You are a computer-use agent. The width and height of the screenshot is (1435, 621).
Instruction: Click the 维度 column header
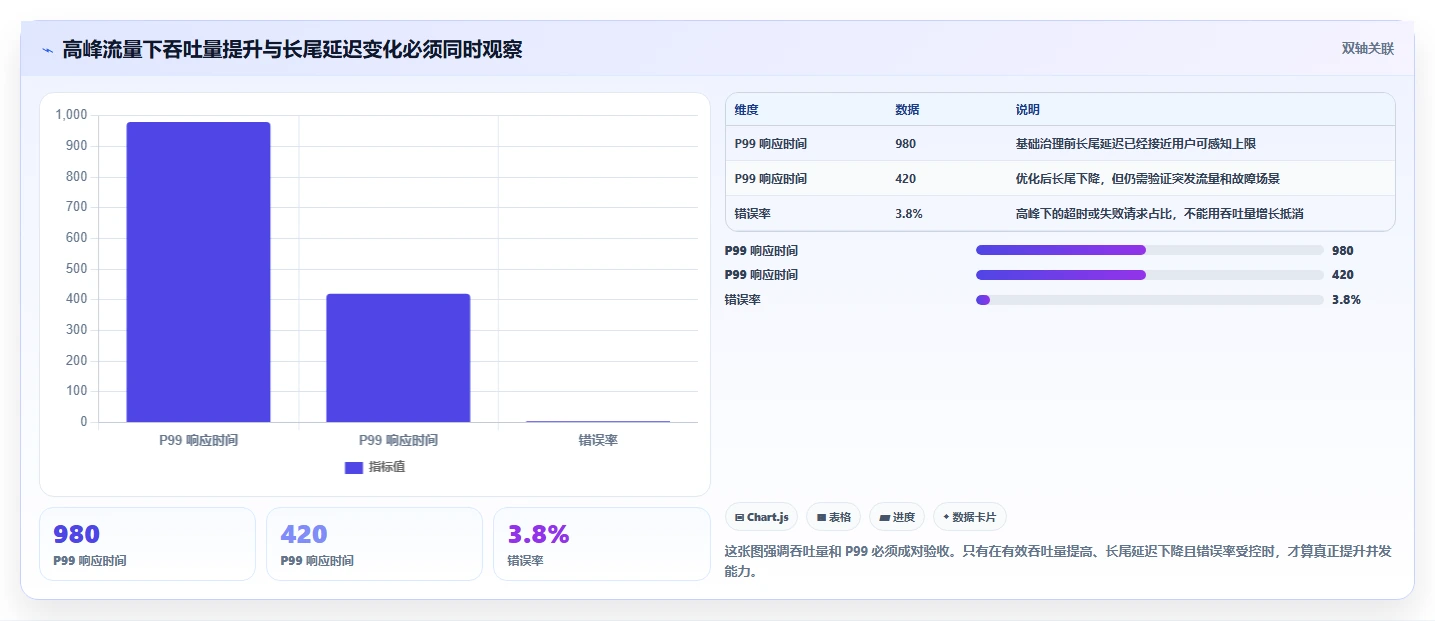(x=746, y=110)
